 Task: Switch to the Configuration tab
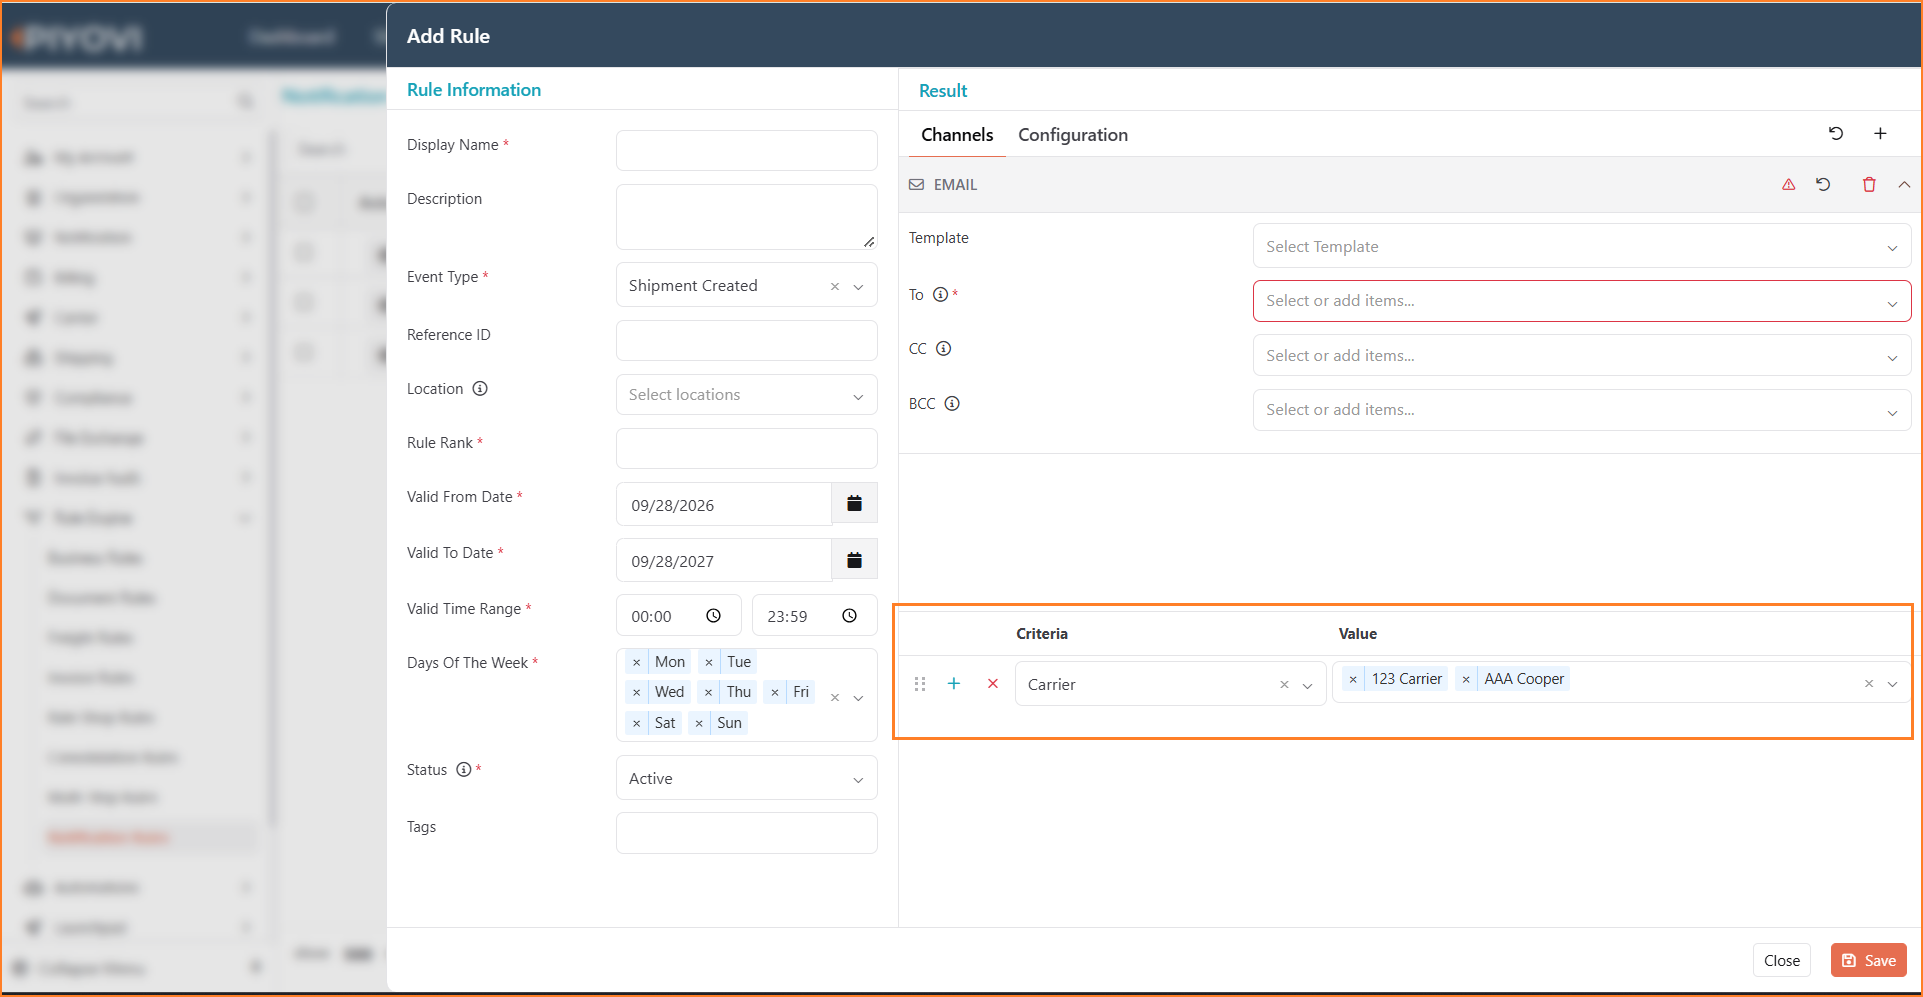pos(1072,135)
